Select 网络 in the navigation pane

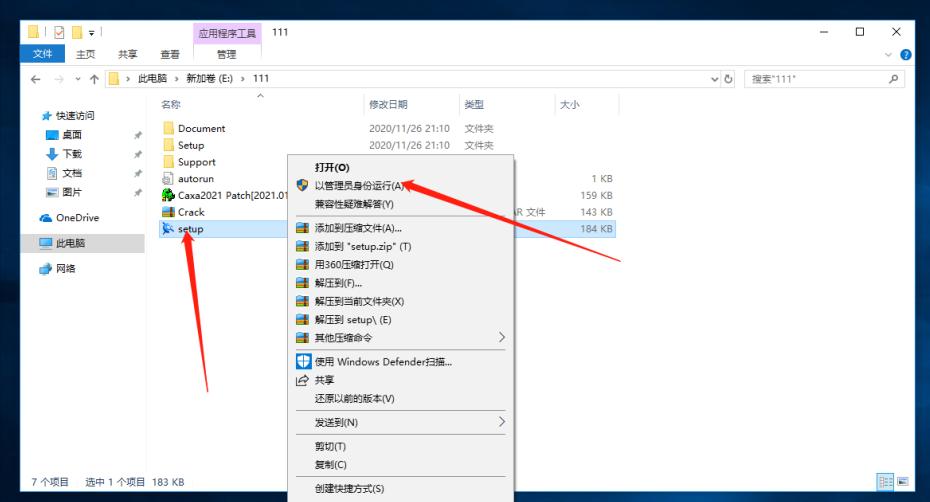coord(65,269)
